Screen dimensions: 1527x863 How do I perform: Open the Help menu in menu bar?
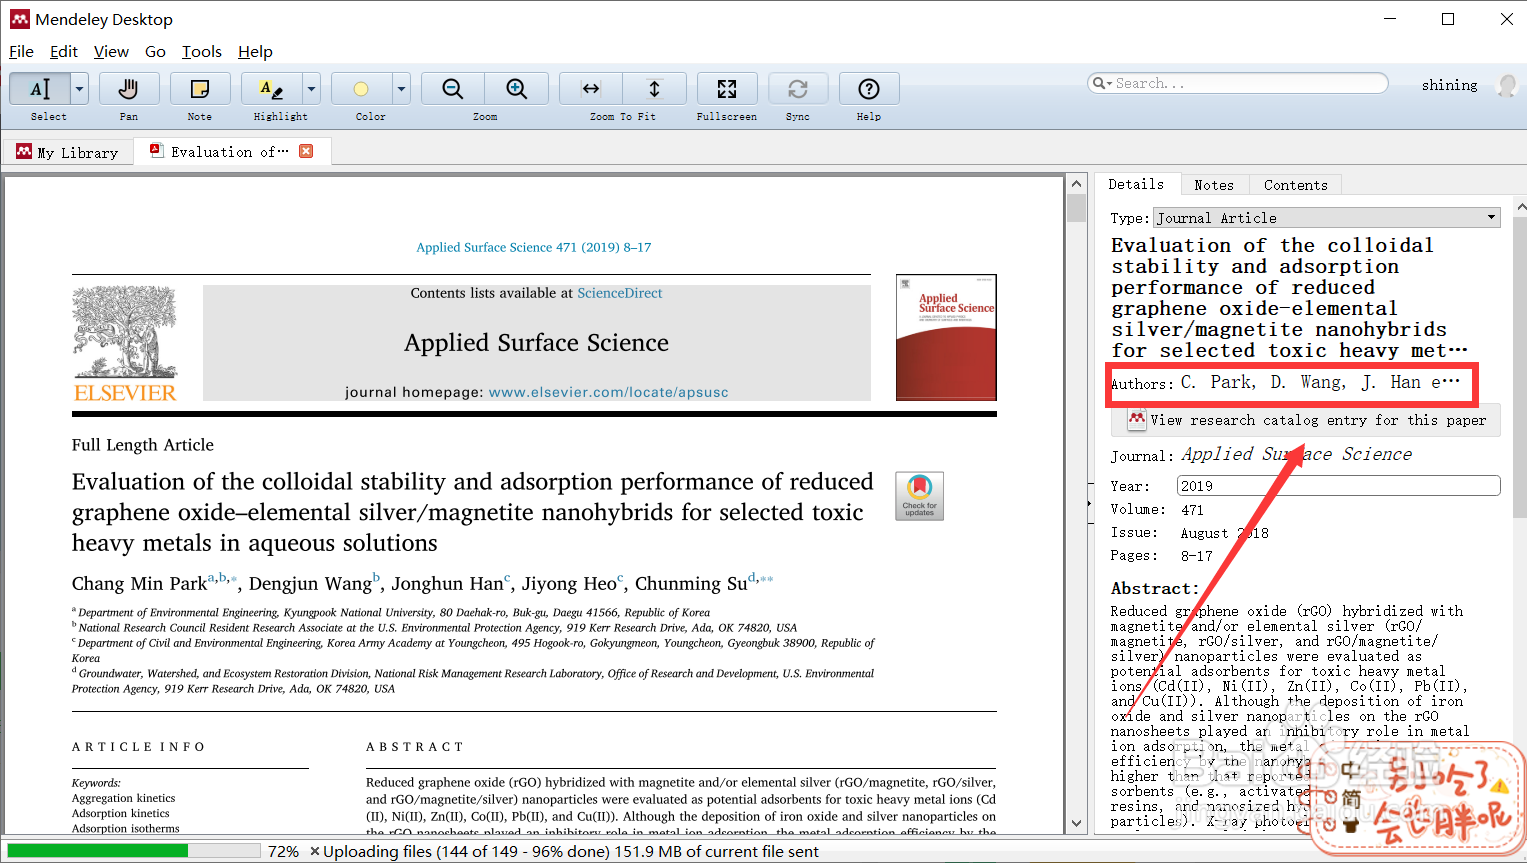point(255,51)
